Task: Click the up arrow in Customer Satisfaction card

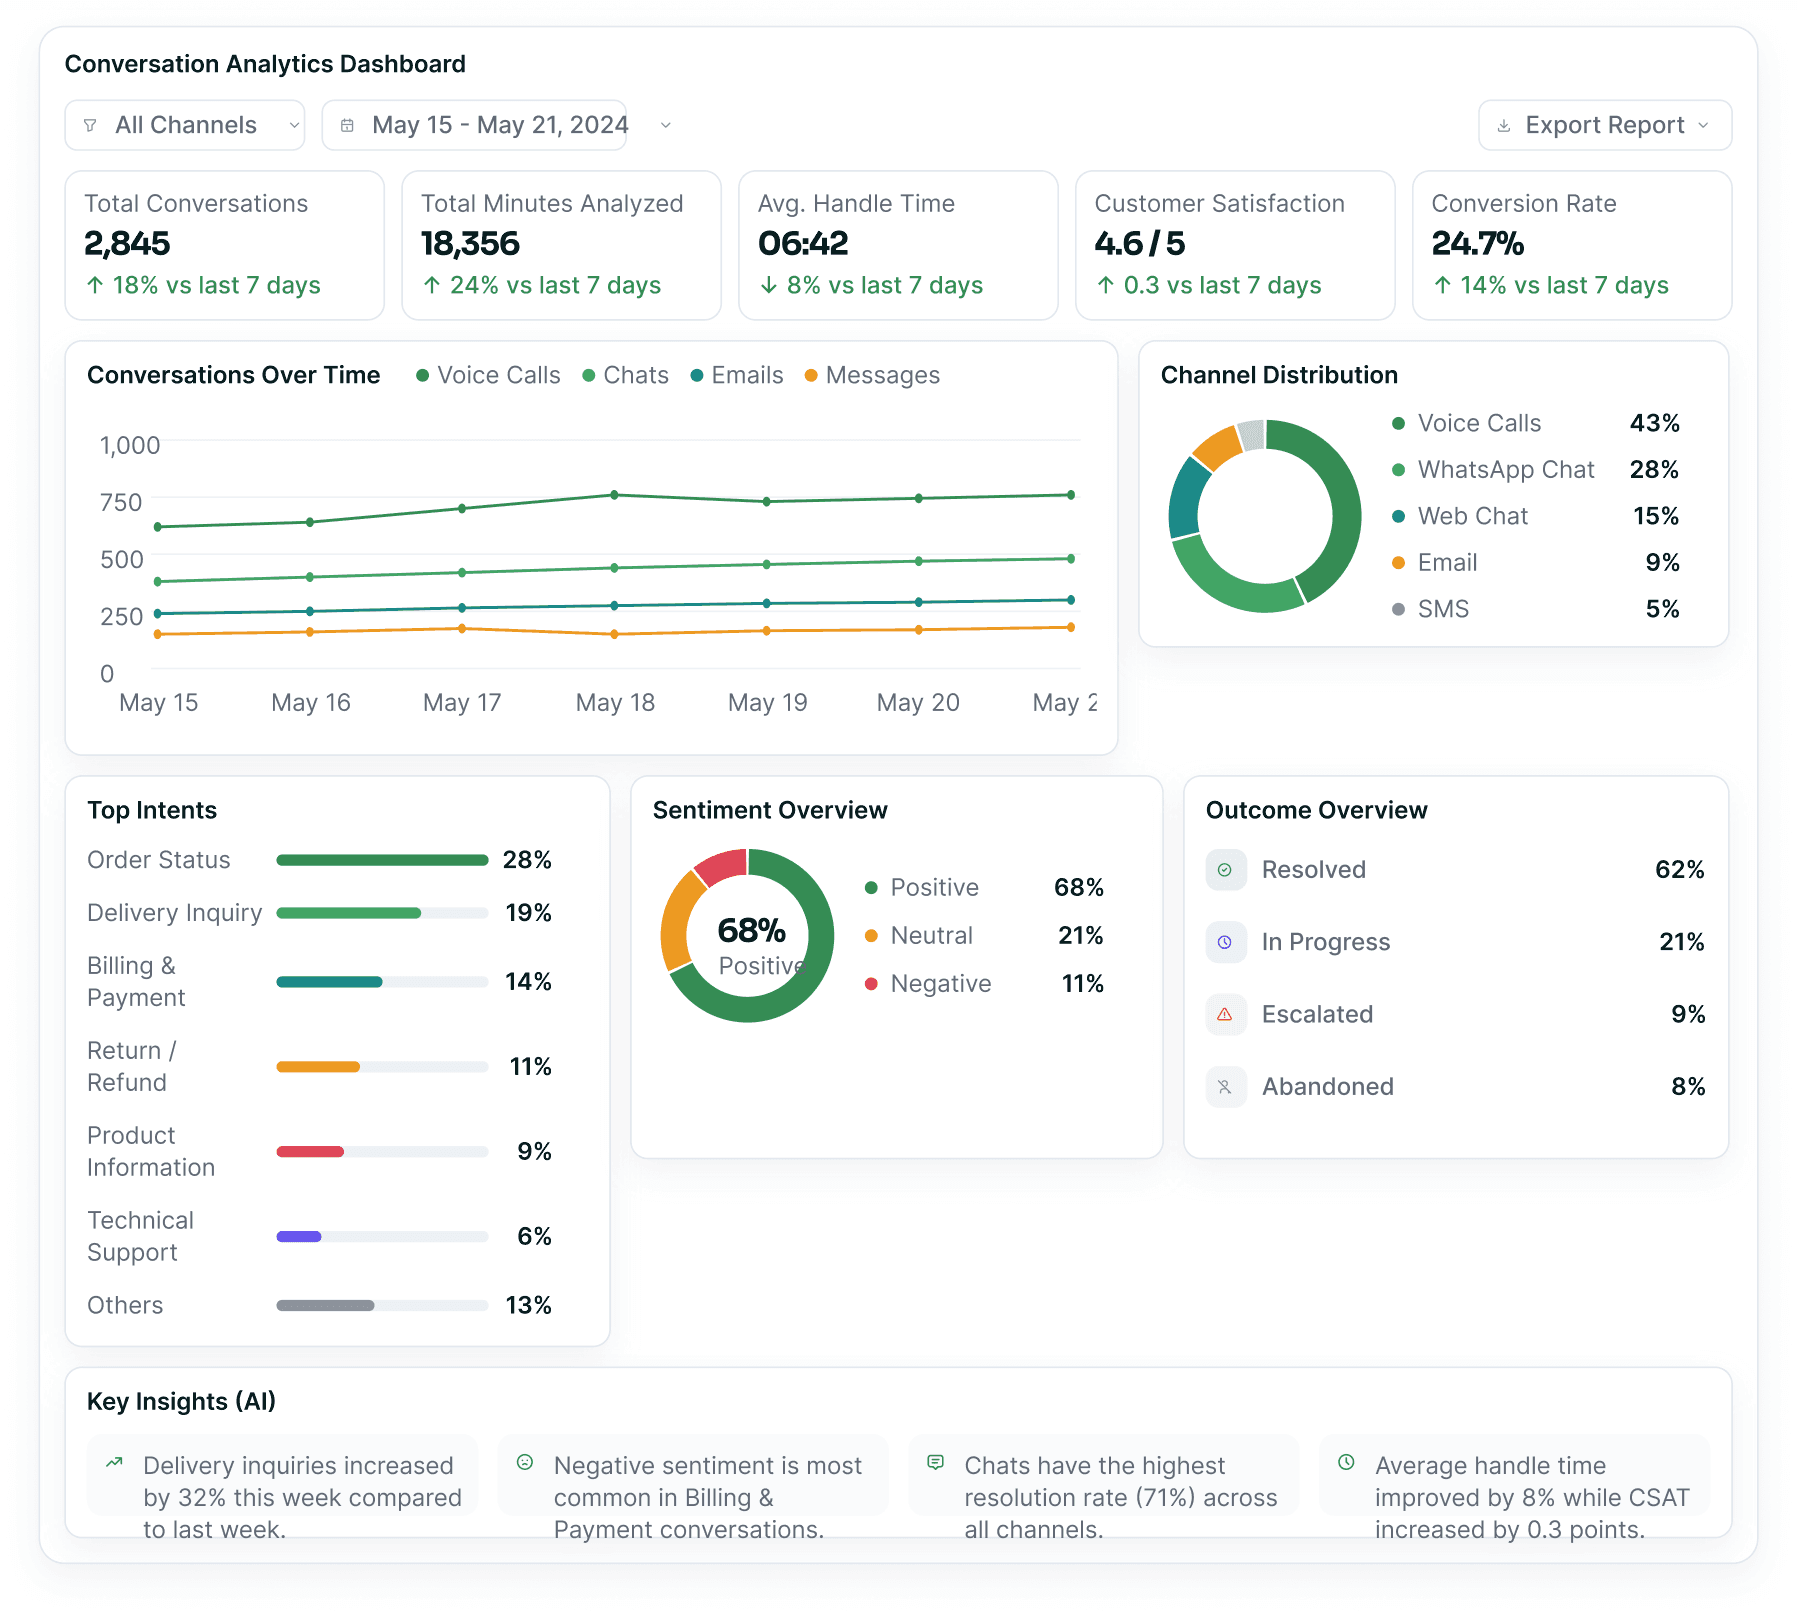Action: (1106, 285)
